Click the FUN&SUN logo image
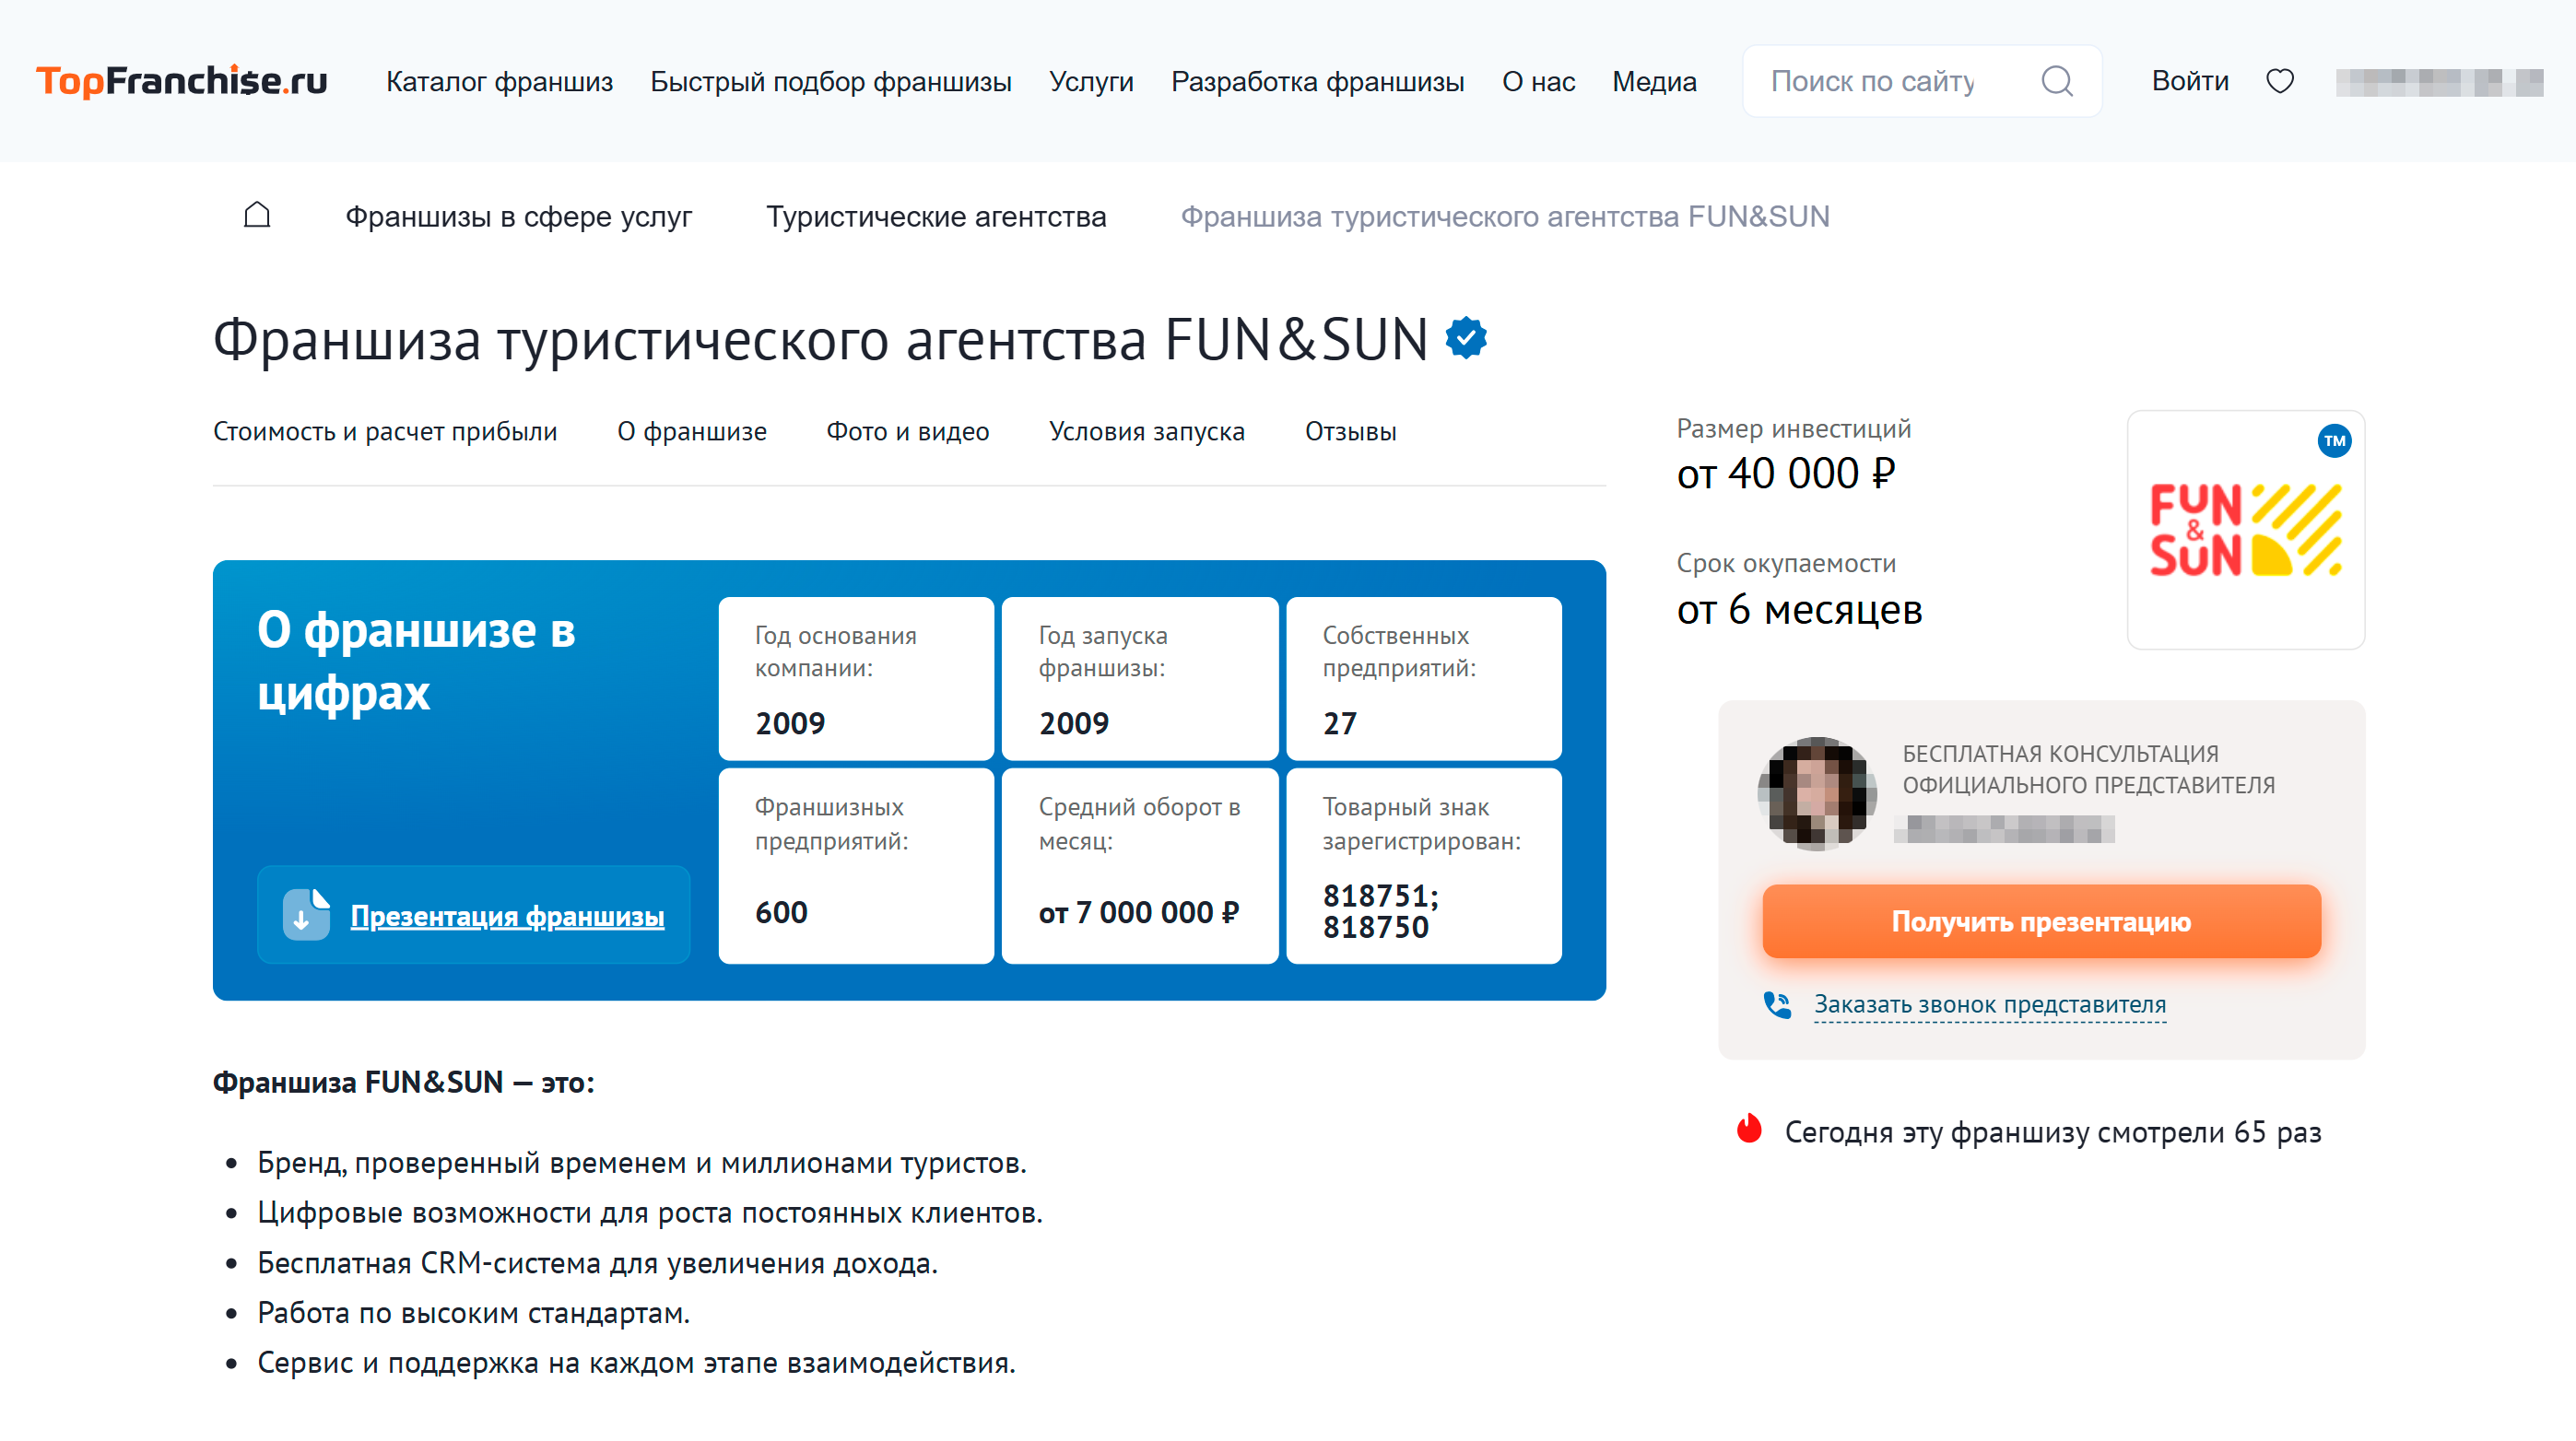Screen dimensions: 2576x1441 pos(2245,530)
